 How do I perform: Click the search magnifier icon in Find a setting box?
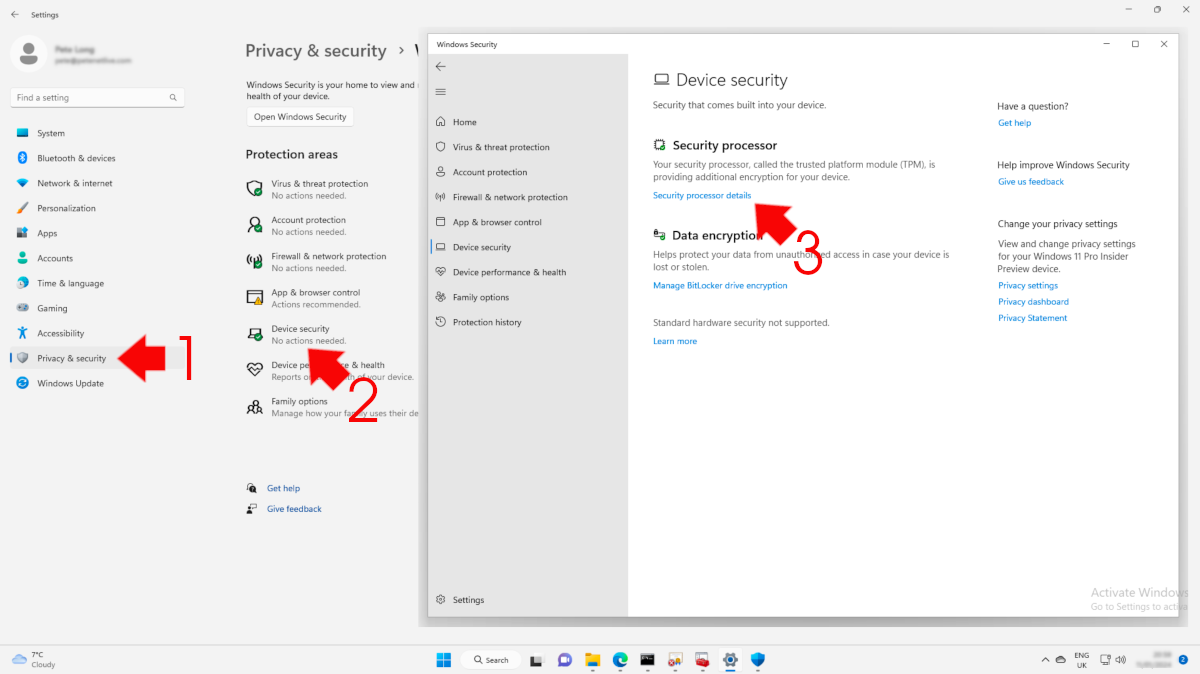click(173, 98)
